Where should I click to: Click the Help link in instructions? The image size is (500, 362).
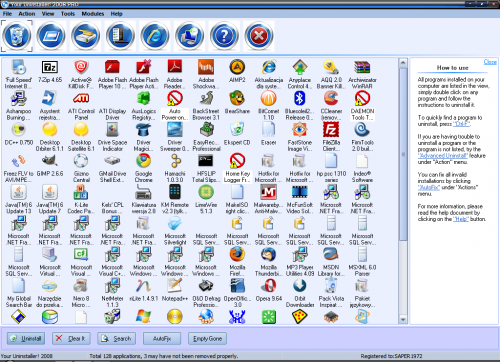click(x=461, y=219)
